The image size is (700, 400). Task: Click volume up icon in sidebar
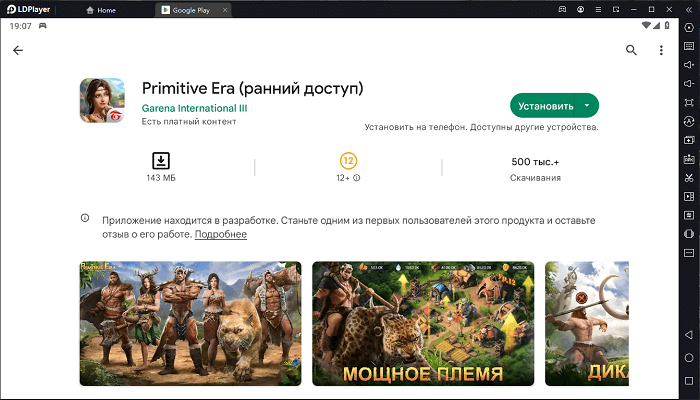[689, 65]
